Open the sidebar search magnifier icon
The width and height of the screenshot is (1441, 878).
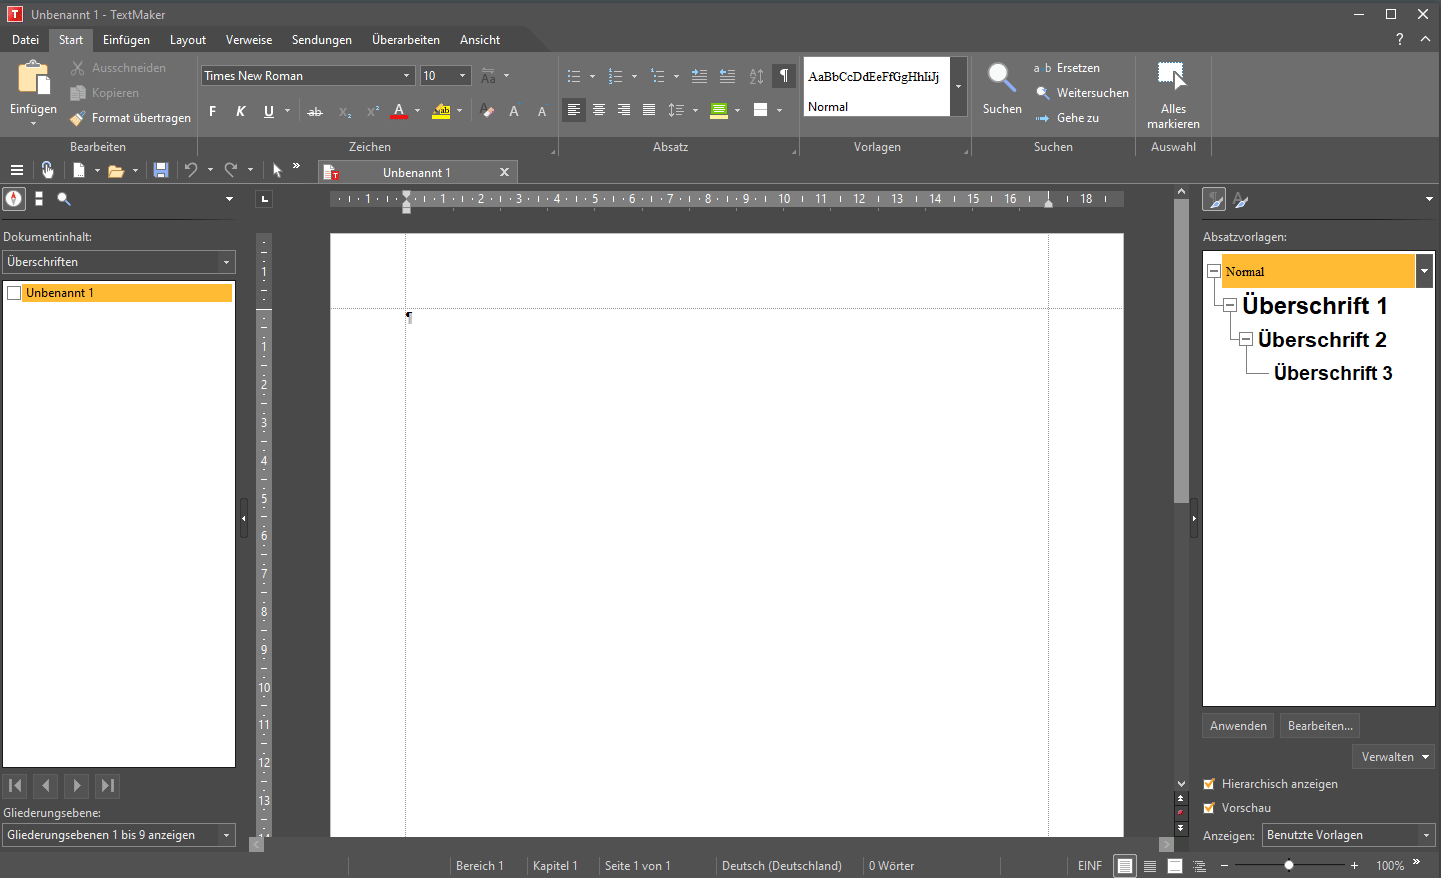tap(64, 199)
